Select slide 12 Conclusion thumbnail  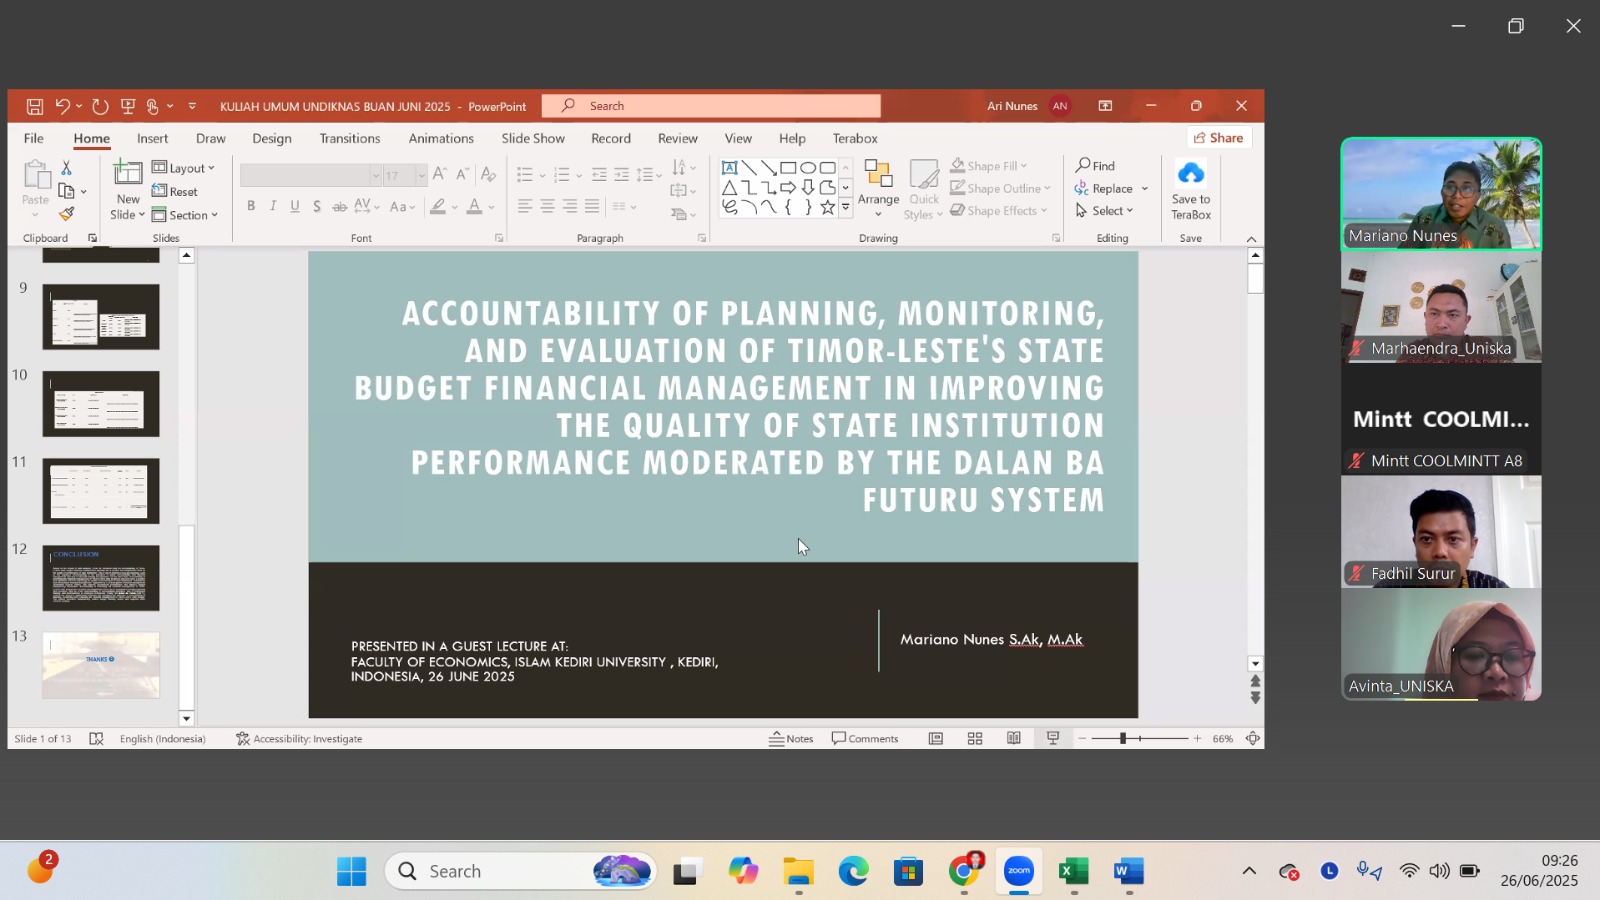(101, 578)
